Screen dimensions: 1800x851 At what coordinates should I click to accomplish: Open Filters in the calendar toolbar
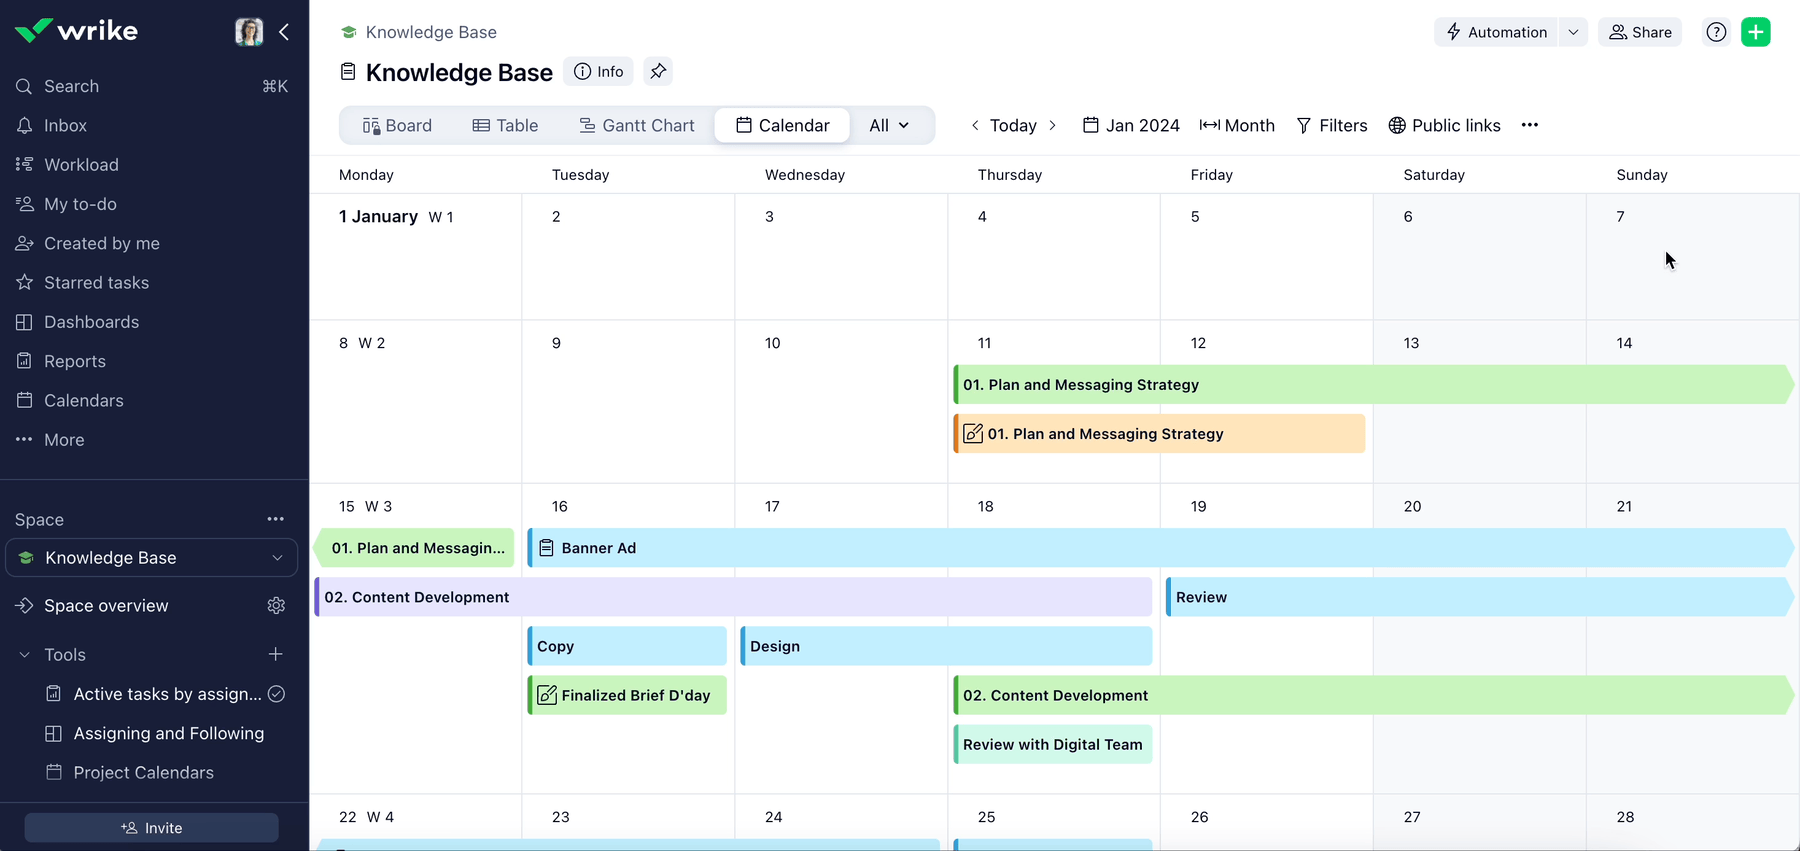point(1332,125)
